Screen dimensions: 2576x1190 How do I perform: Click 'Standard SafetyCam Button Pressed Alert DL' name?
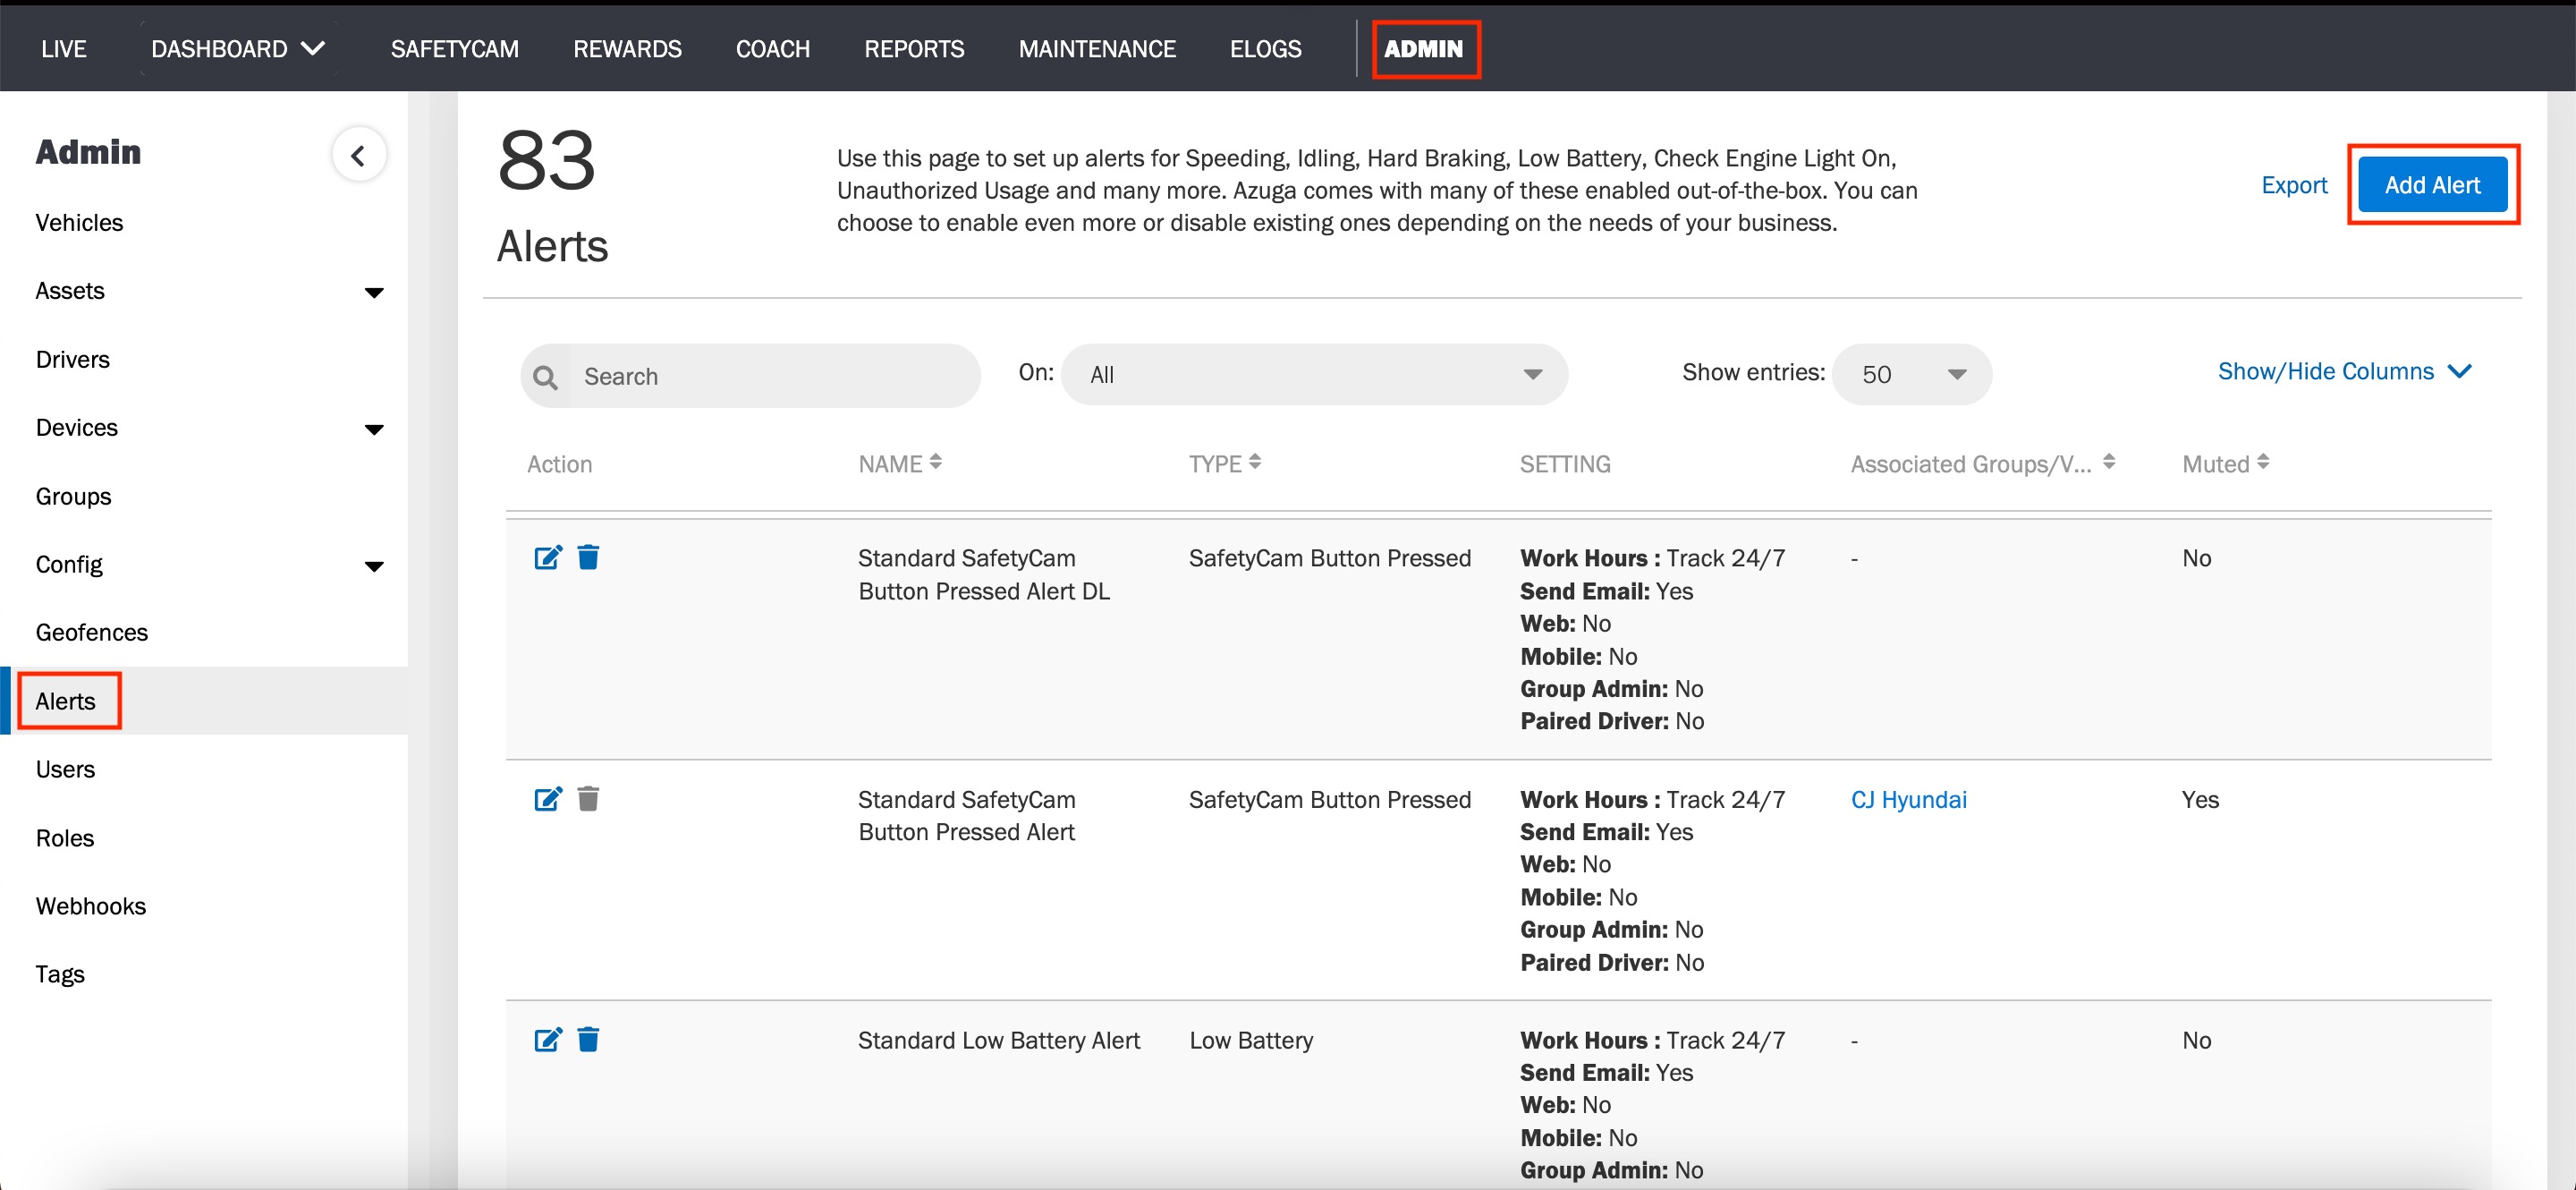(984, 575)
